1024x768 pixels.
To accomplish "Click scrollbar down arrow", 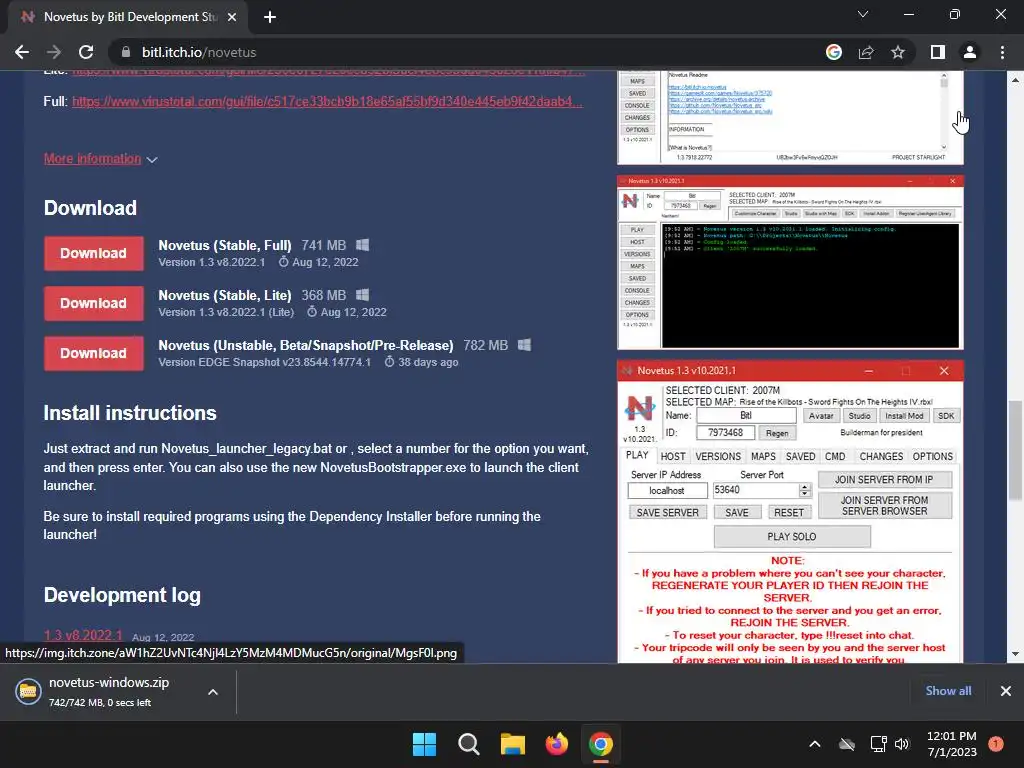I will pos(1015,654).
